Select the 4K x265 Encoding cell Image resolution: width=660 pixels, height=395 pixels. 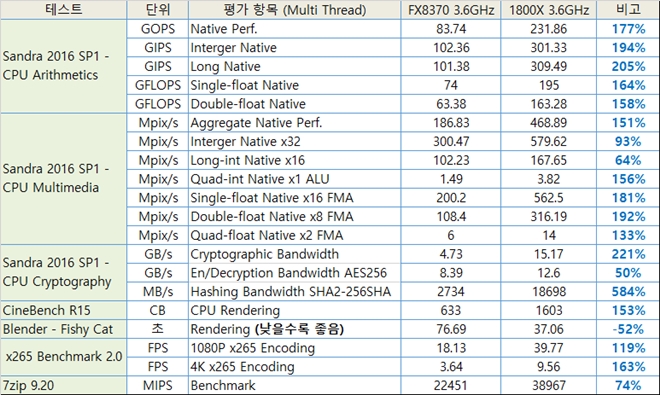tap(294, 366)
